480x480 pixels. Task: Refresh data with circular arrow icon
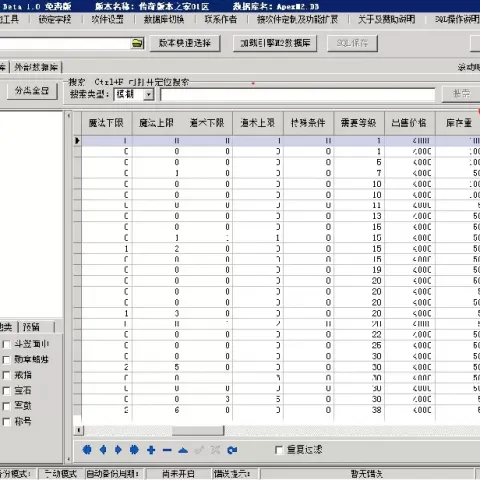232,450
